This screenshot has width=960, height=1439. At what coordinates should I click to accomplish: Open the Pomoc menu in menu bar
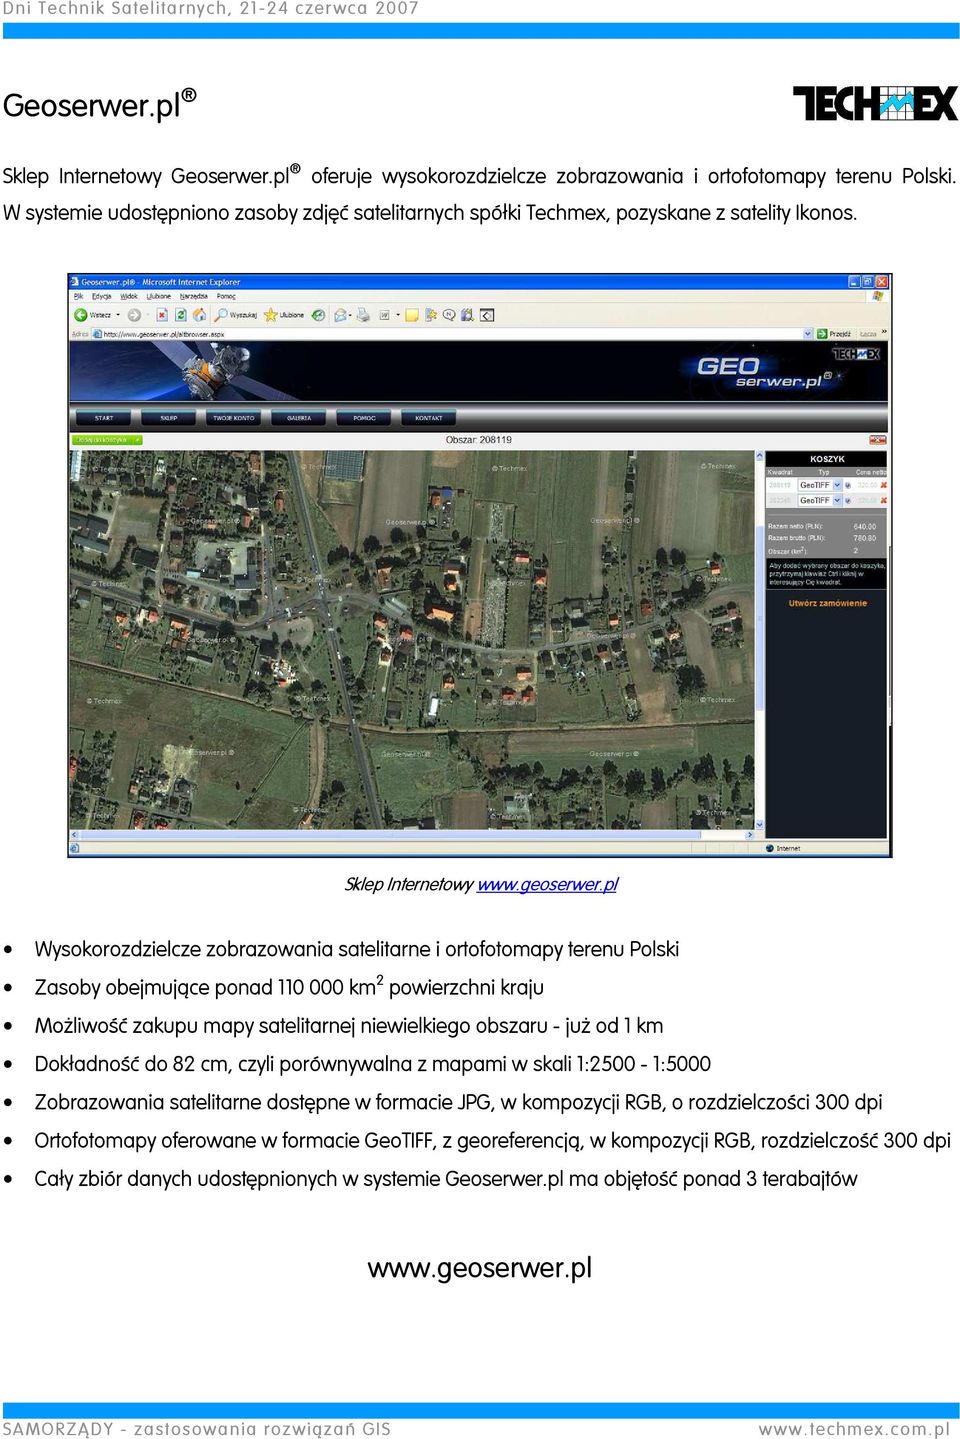pos(226,296)
